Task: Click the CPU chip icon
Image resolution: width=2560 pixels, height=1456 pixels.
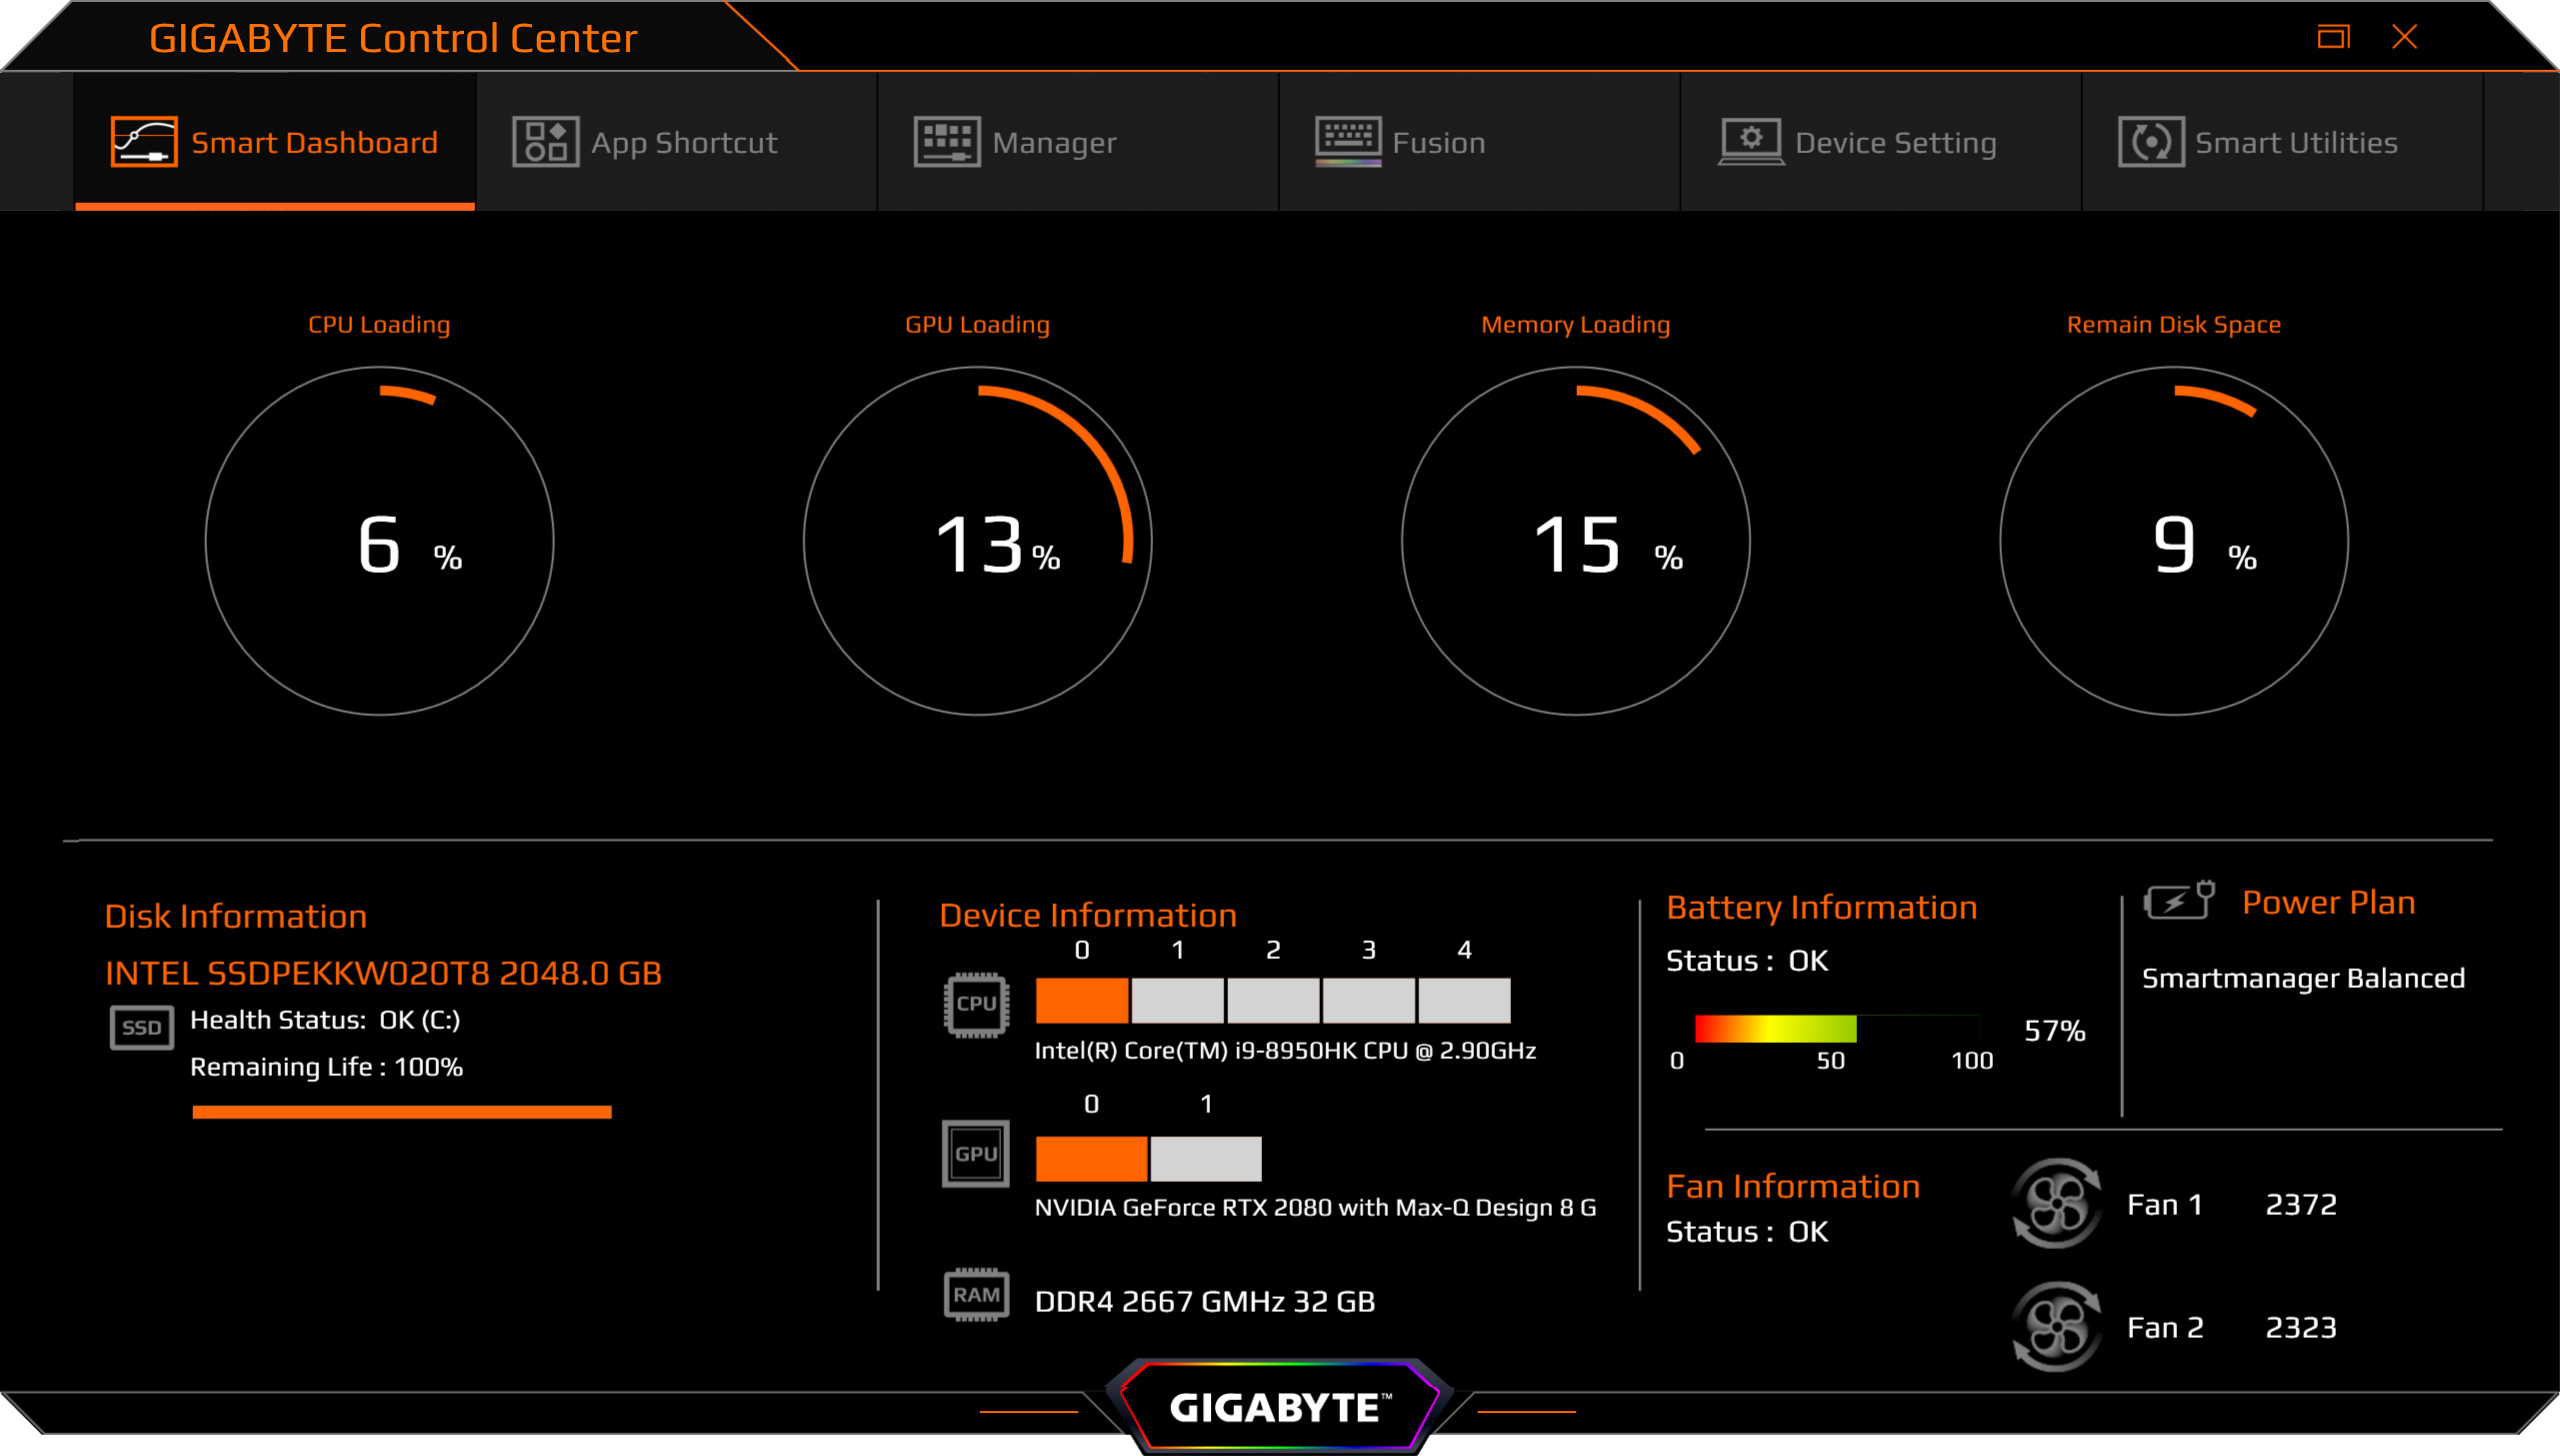Action: coord(975,1003)
